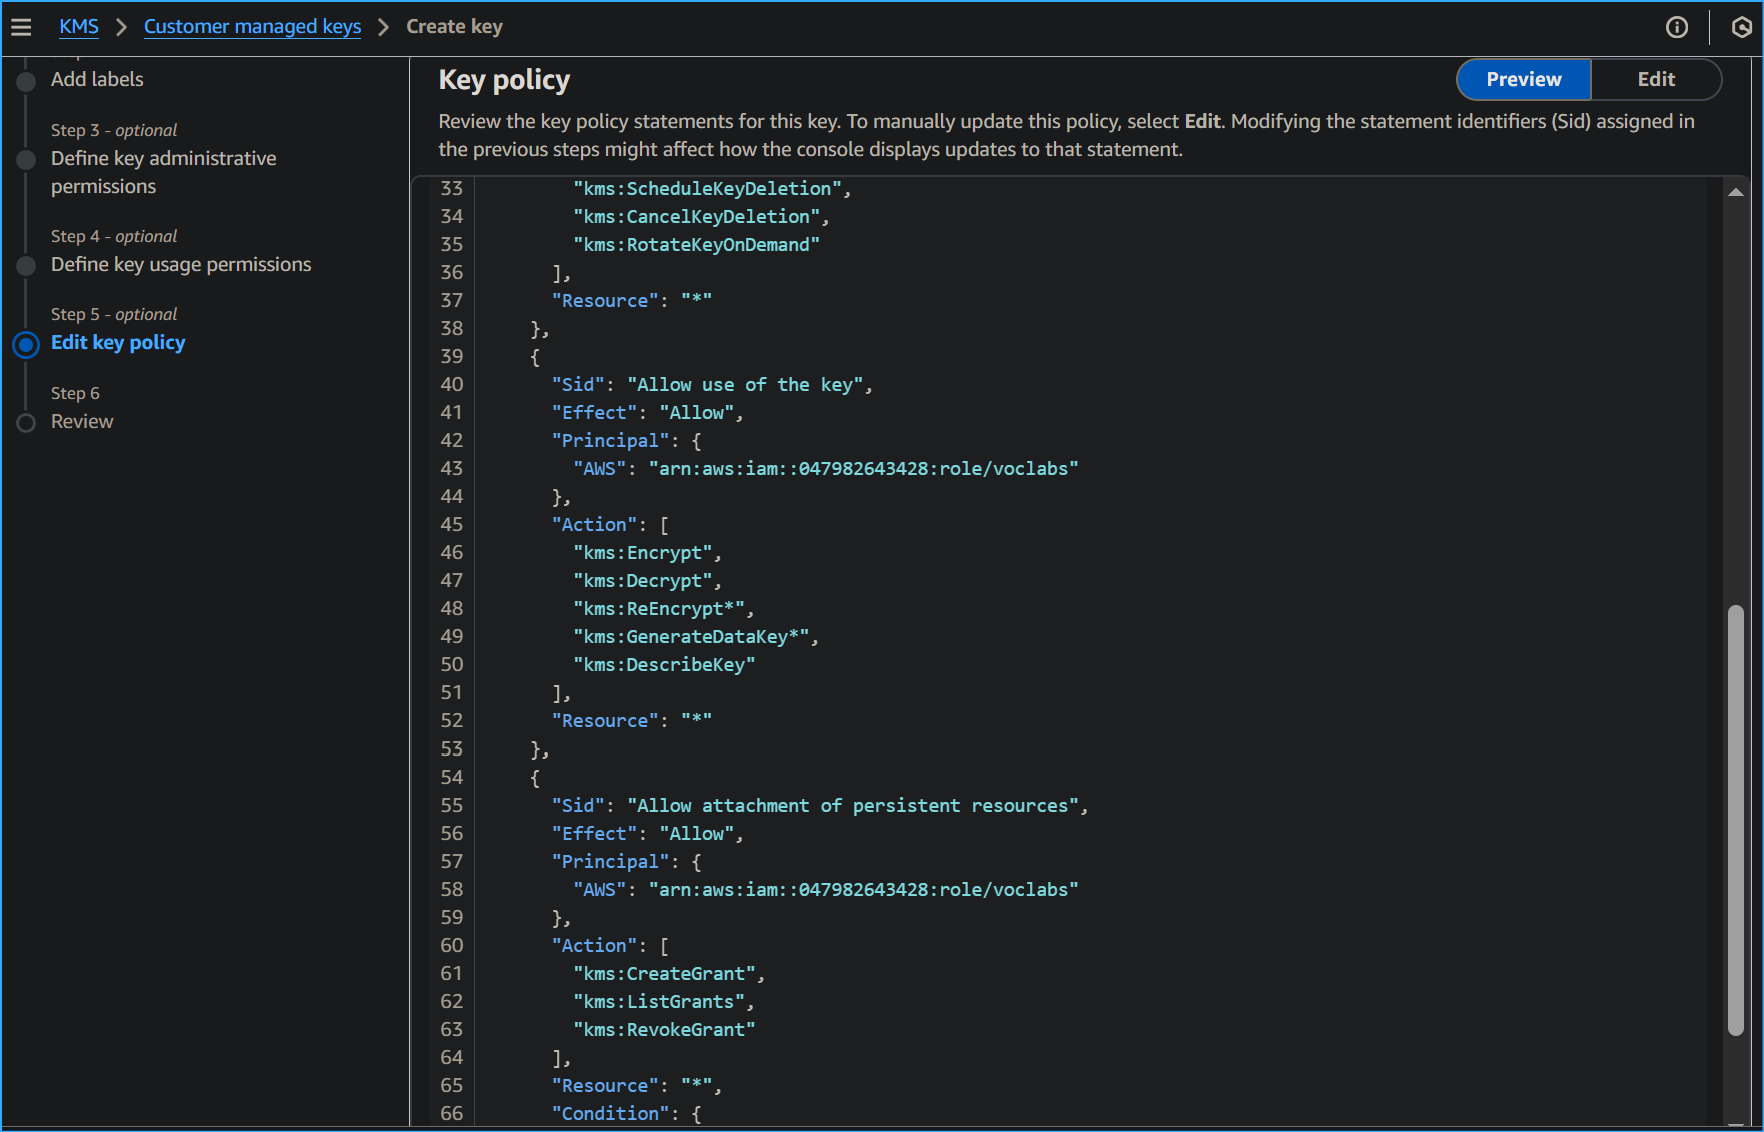Viewport: 1764px width, 1132px height.
Task: Click line number 54 in the gutter
Action: pyautogui.click(x=452, y=777)
